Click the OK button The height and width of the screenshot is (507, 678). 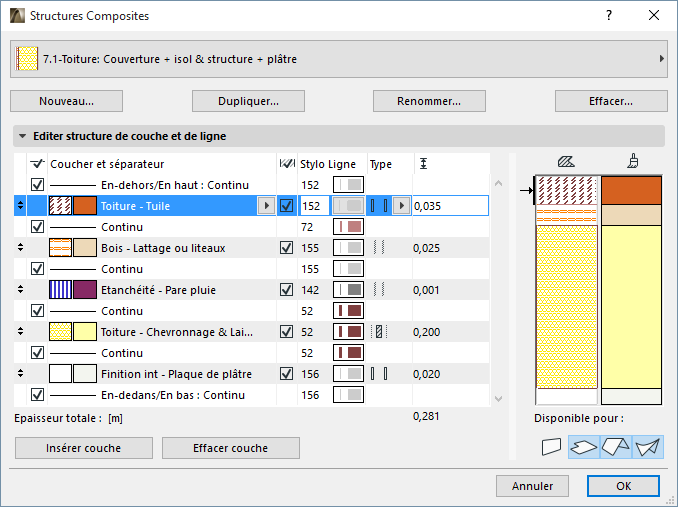[x=623, y=486]
